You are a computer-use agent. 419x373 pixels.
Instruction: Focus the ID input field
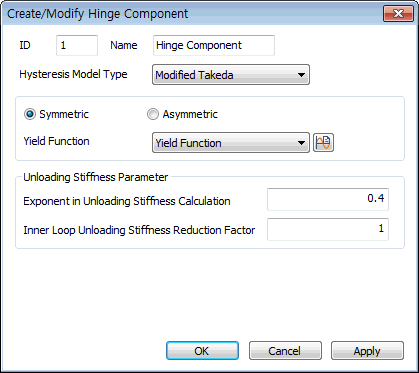[77, 45]
